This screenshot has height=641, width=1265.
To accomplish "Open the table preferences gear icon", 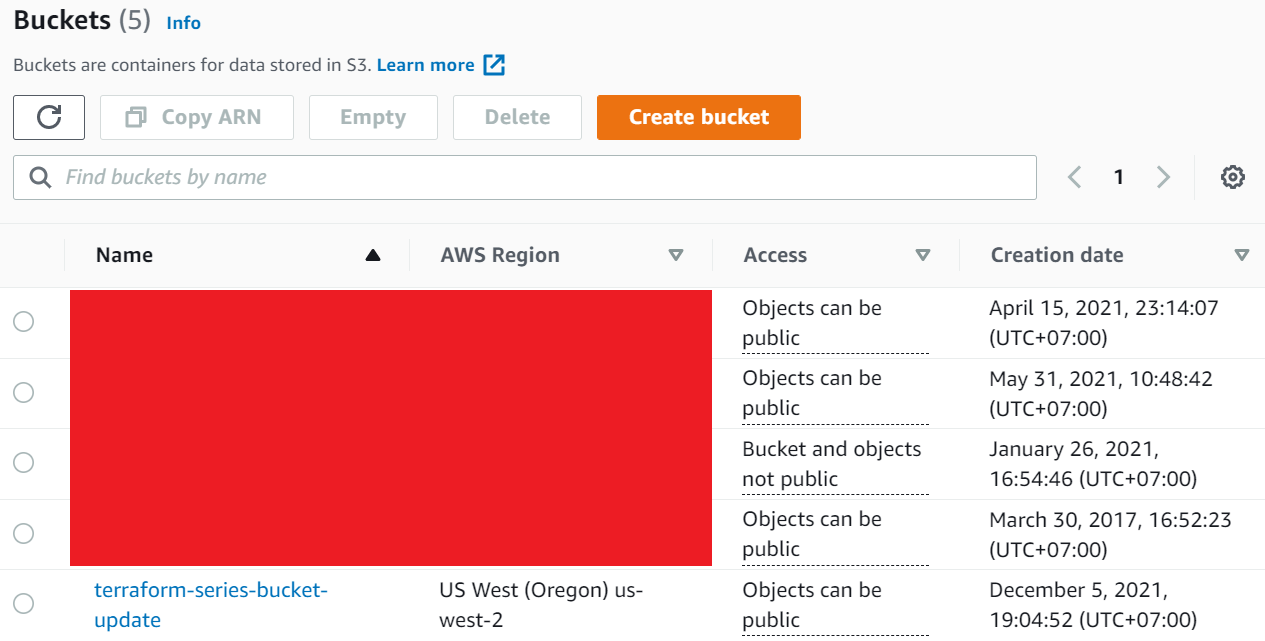I will 1232,177.
